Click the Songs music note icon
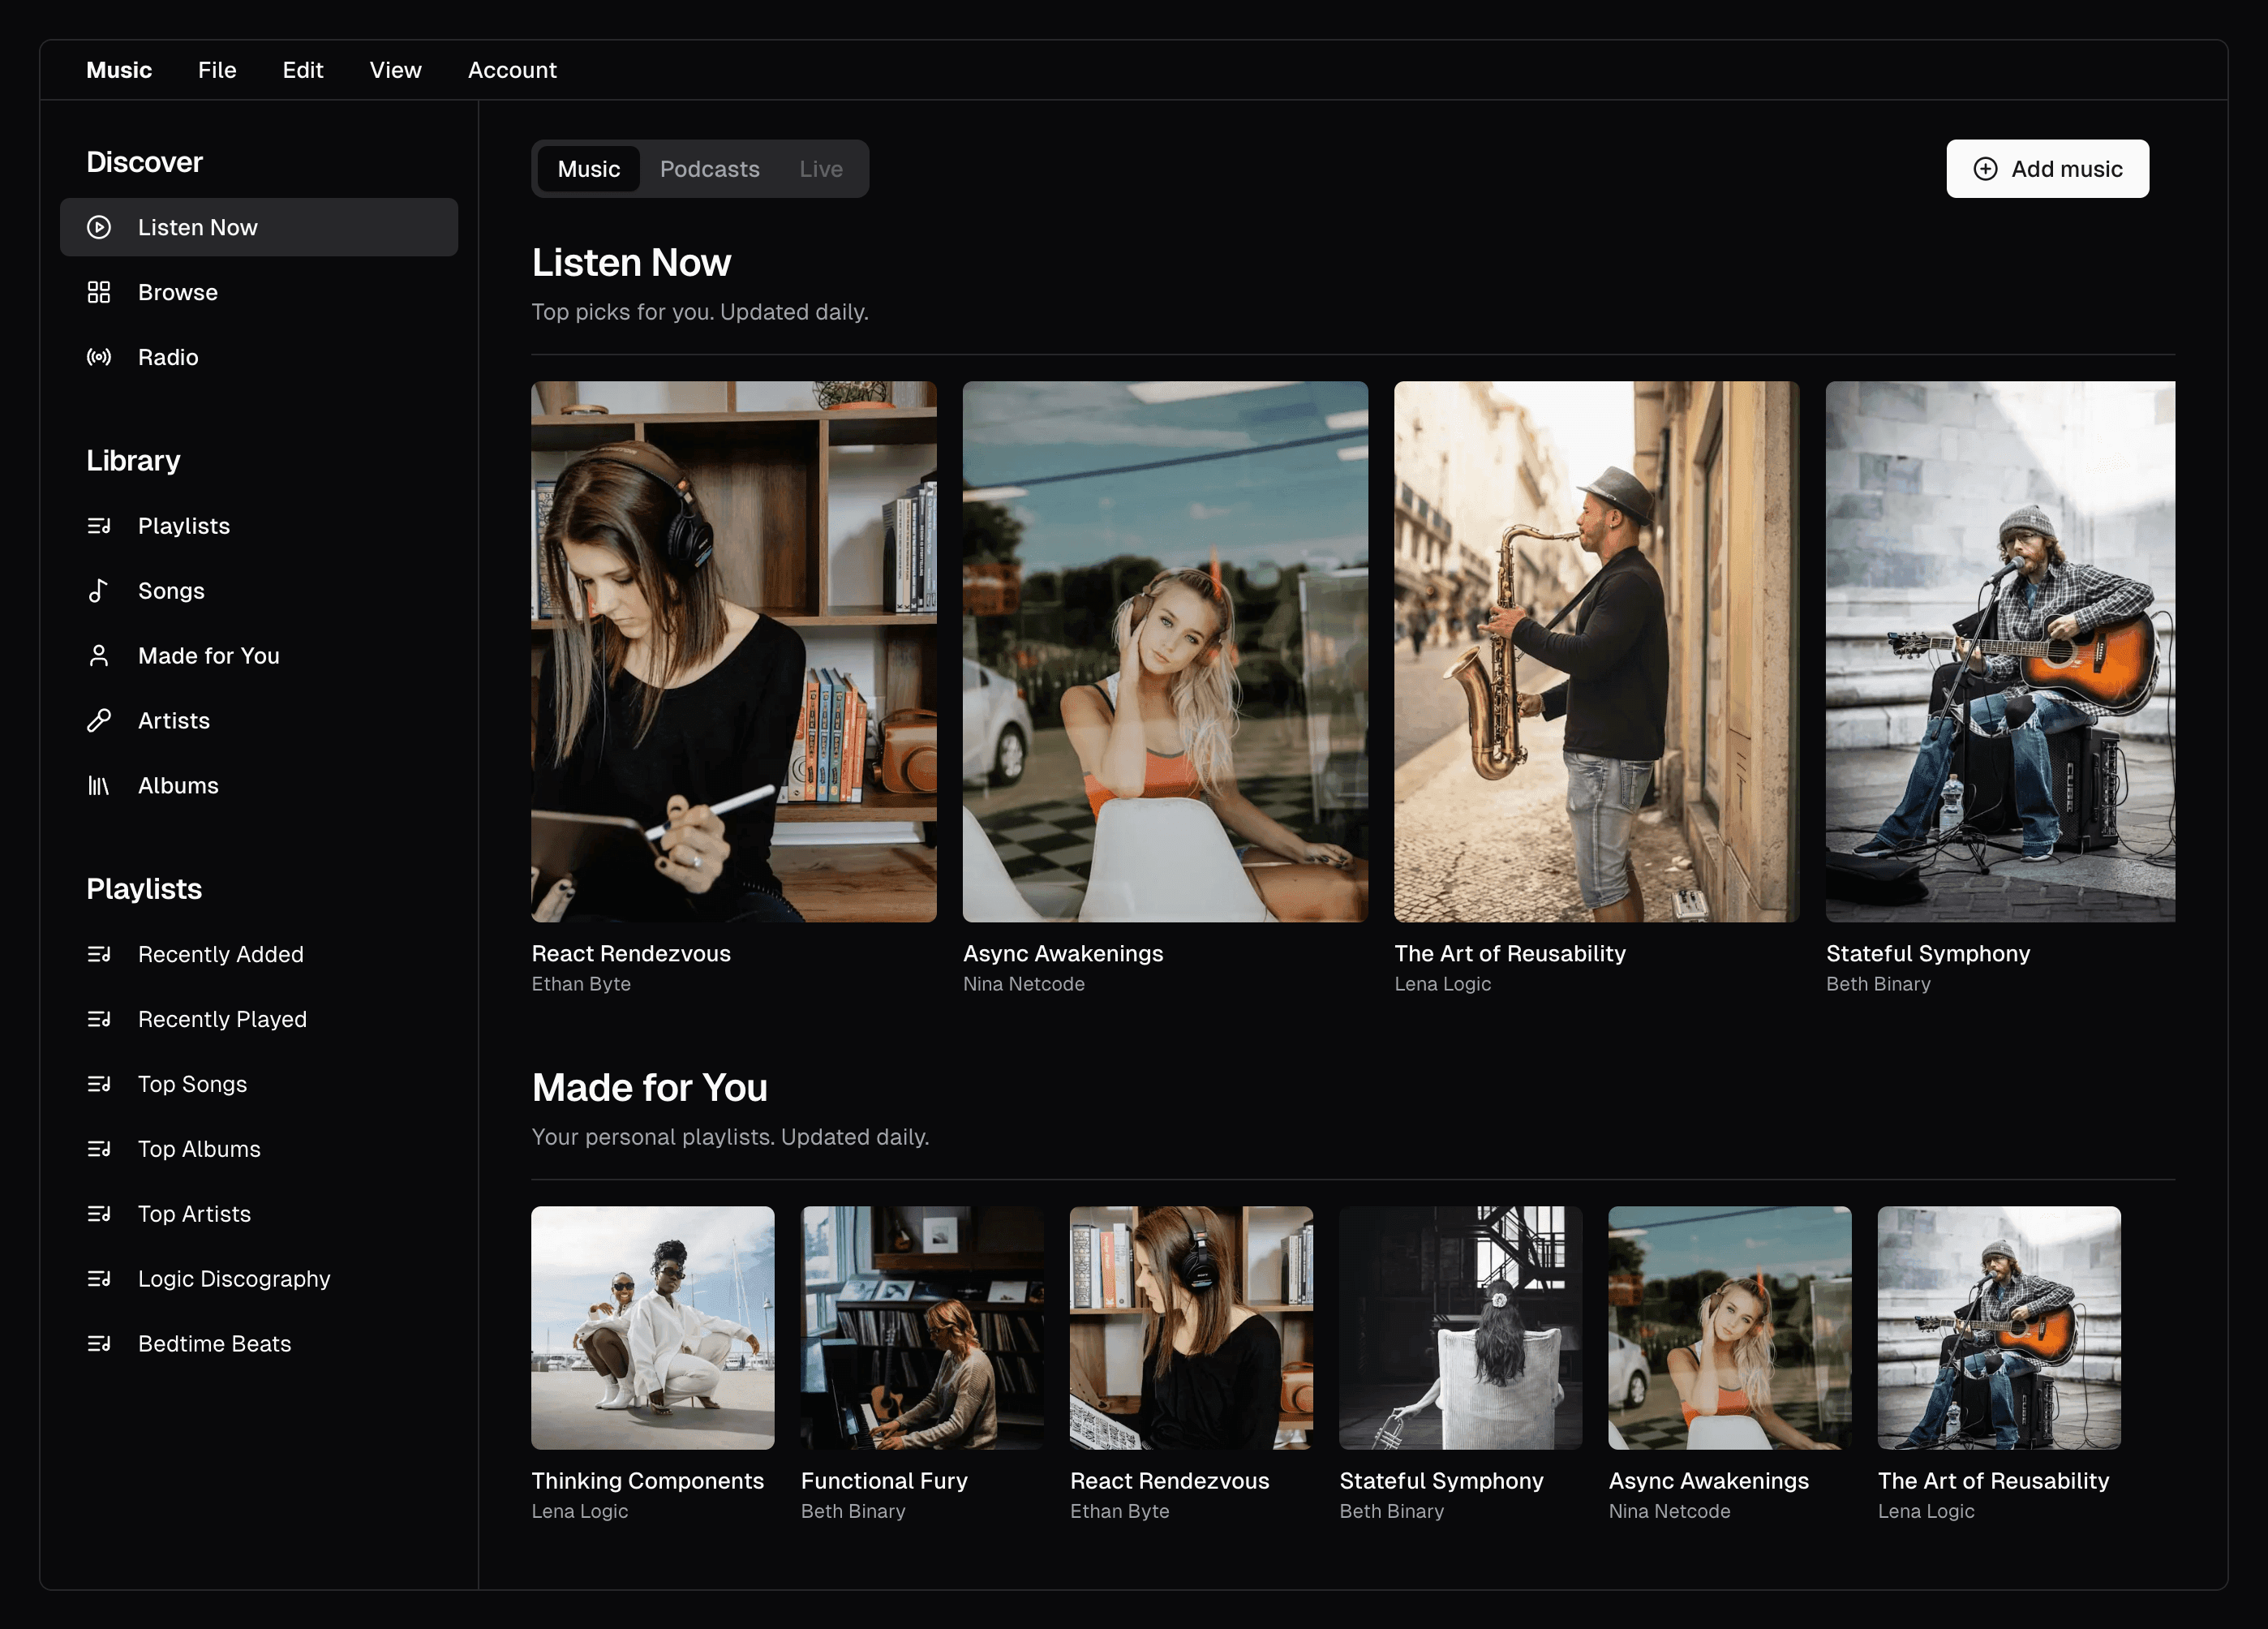This screenshot has height=1629, width=2268. 98,591
